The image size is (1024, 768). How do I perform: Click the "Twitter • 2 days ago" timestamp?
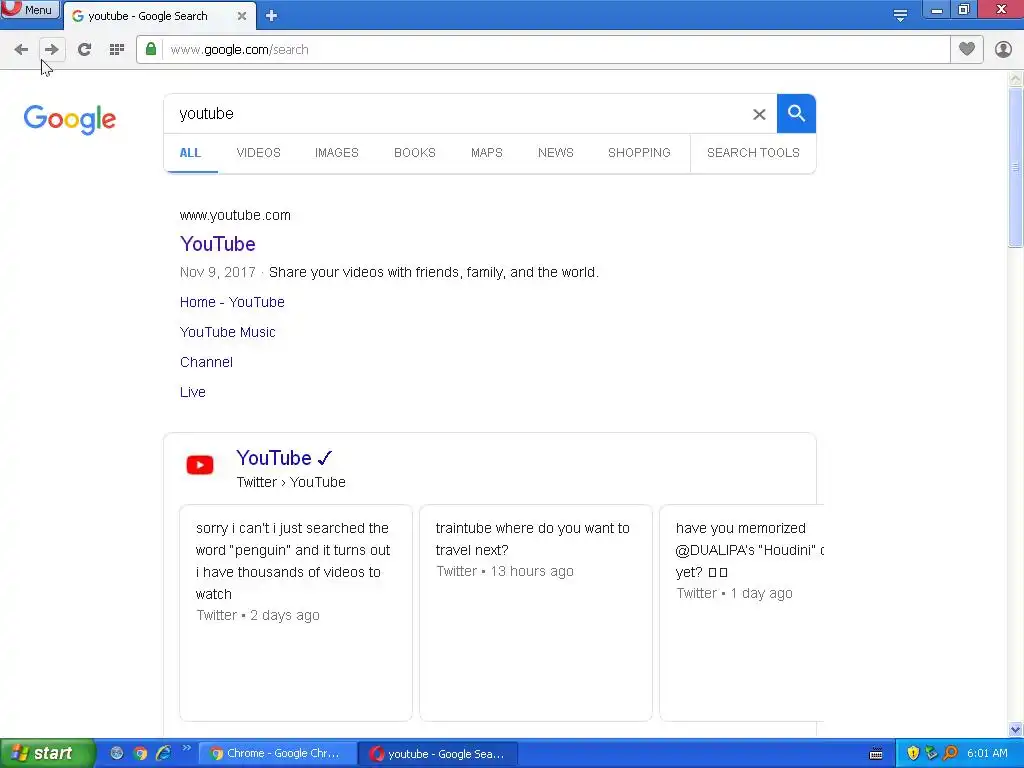pos(258,615)
